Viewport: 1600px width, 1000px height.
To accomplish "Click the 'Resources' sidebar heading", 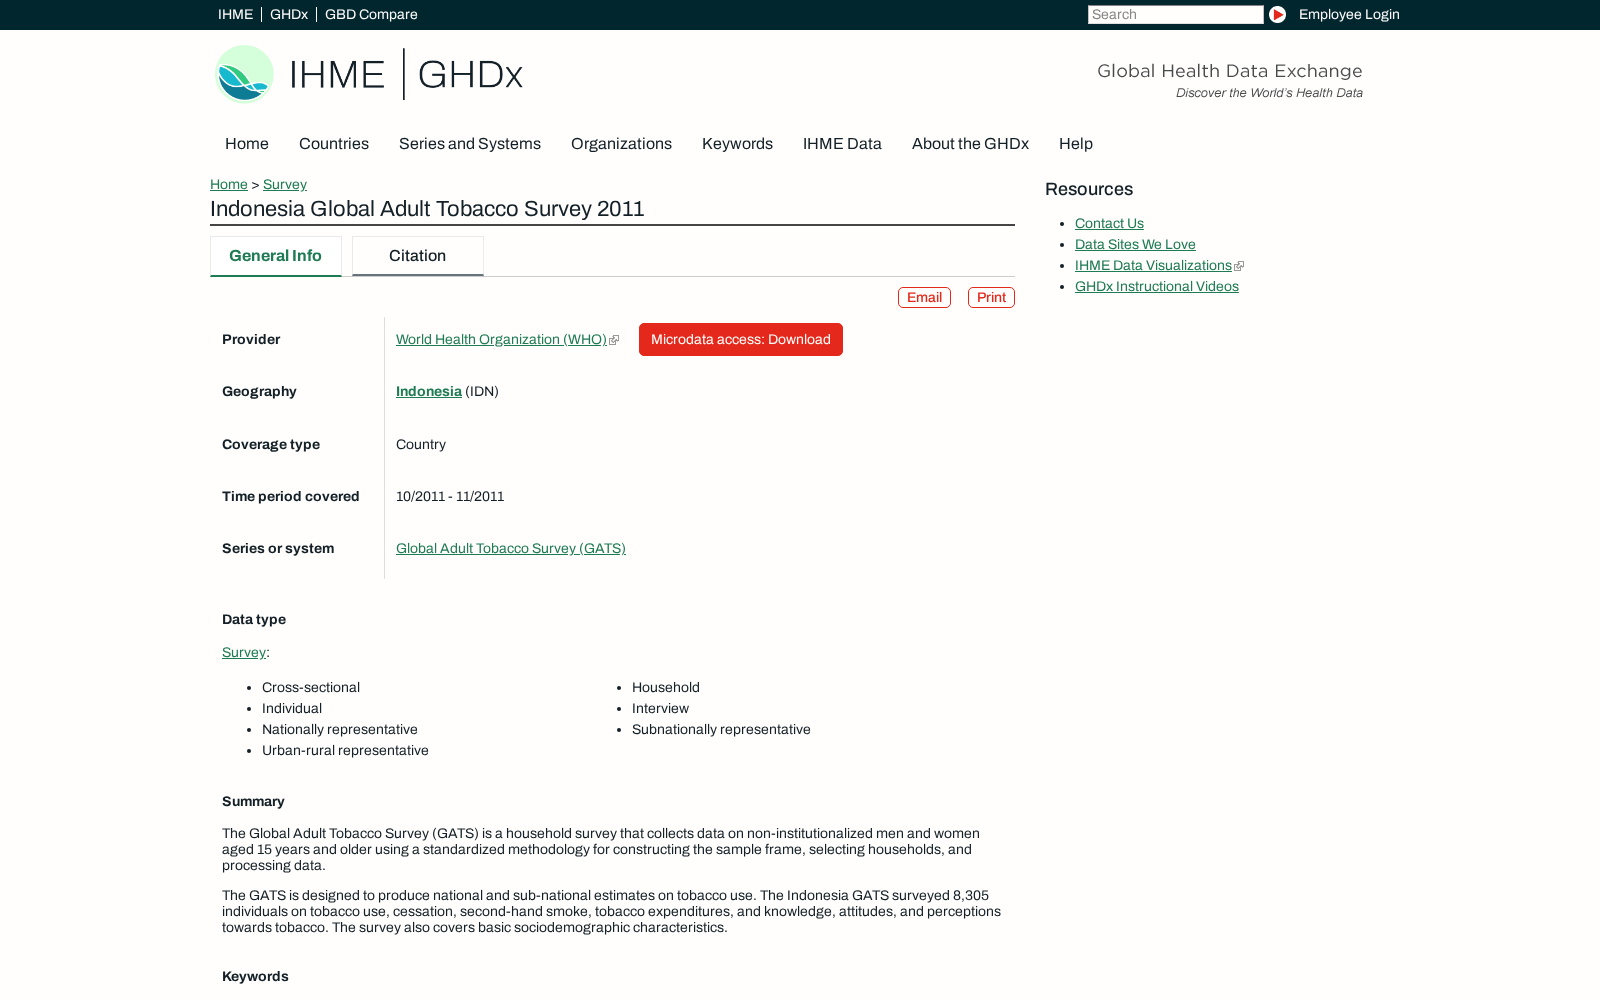I will pos(1089,190).
